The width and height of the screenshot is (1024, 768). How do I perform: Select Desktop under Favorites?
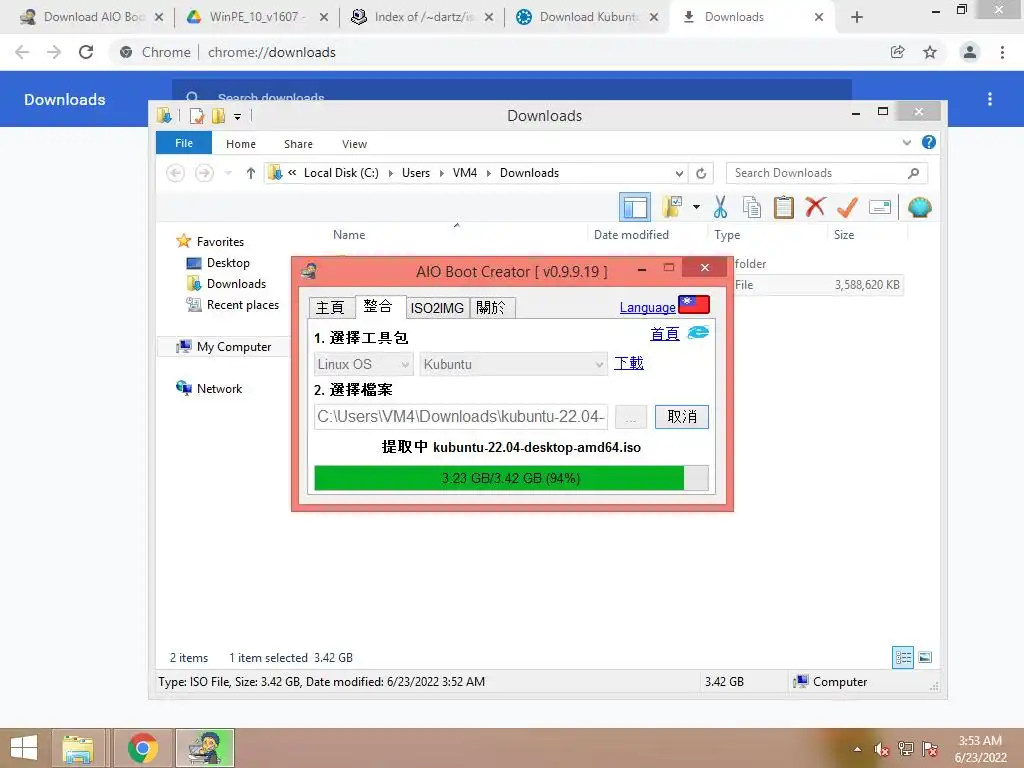(228, 263)
